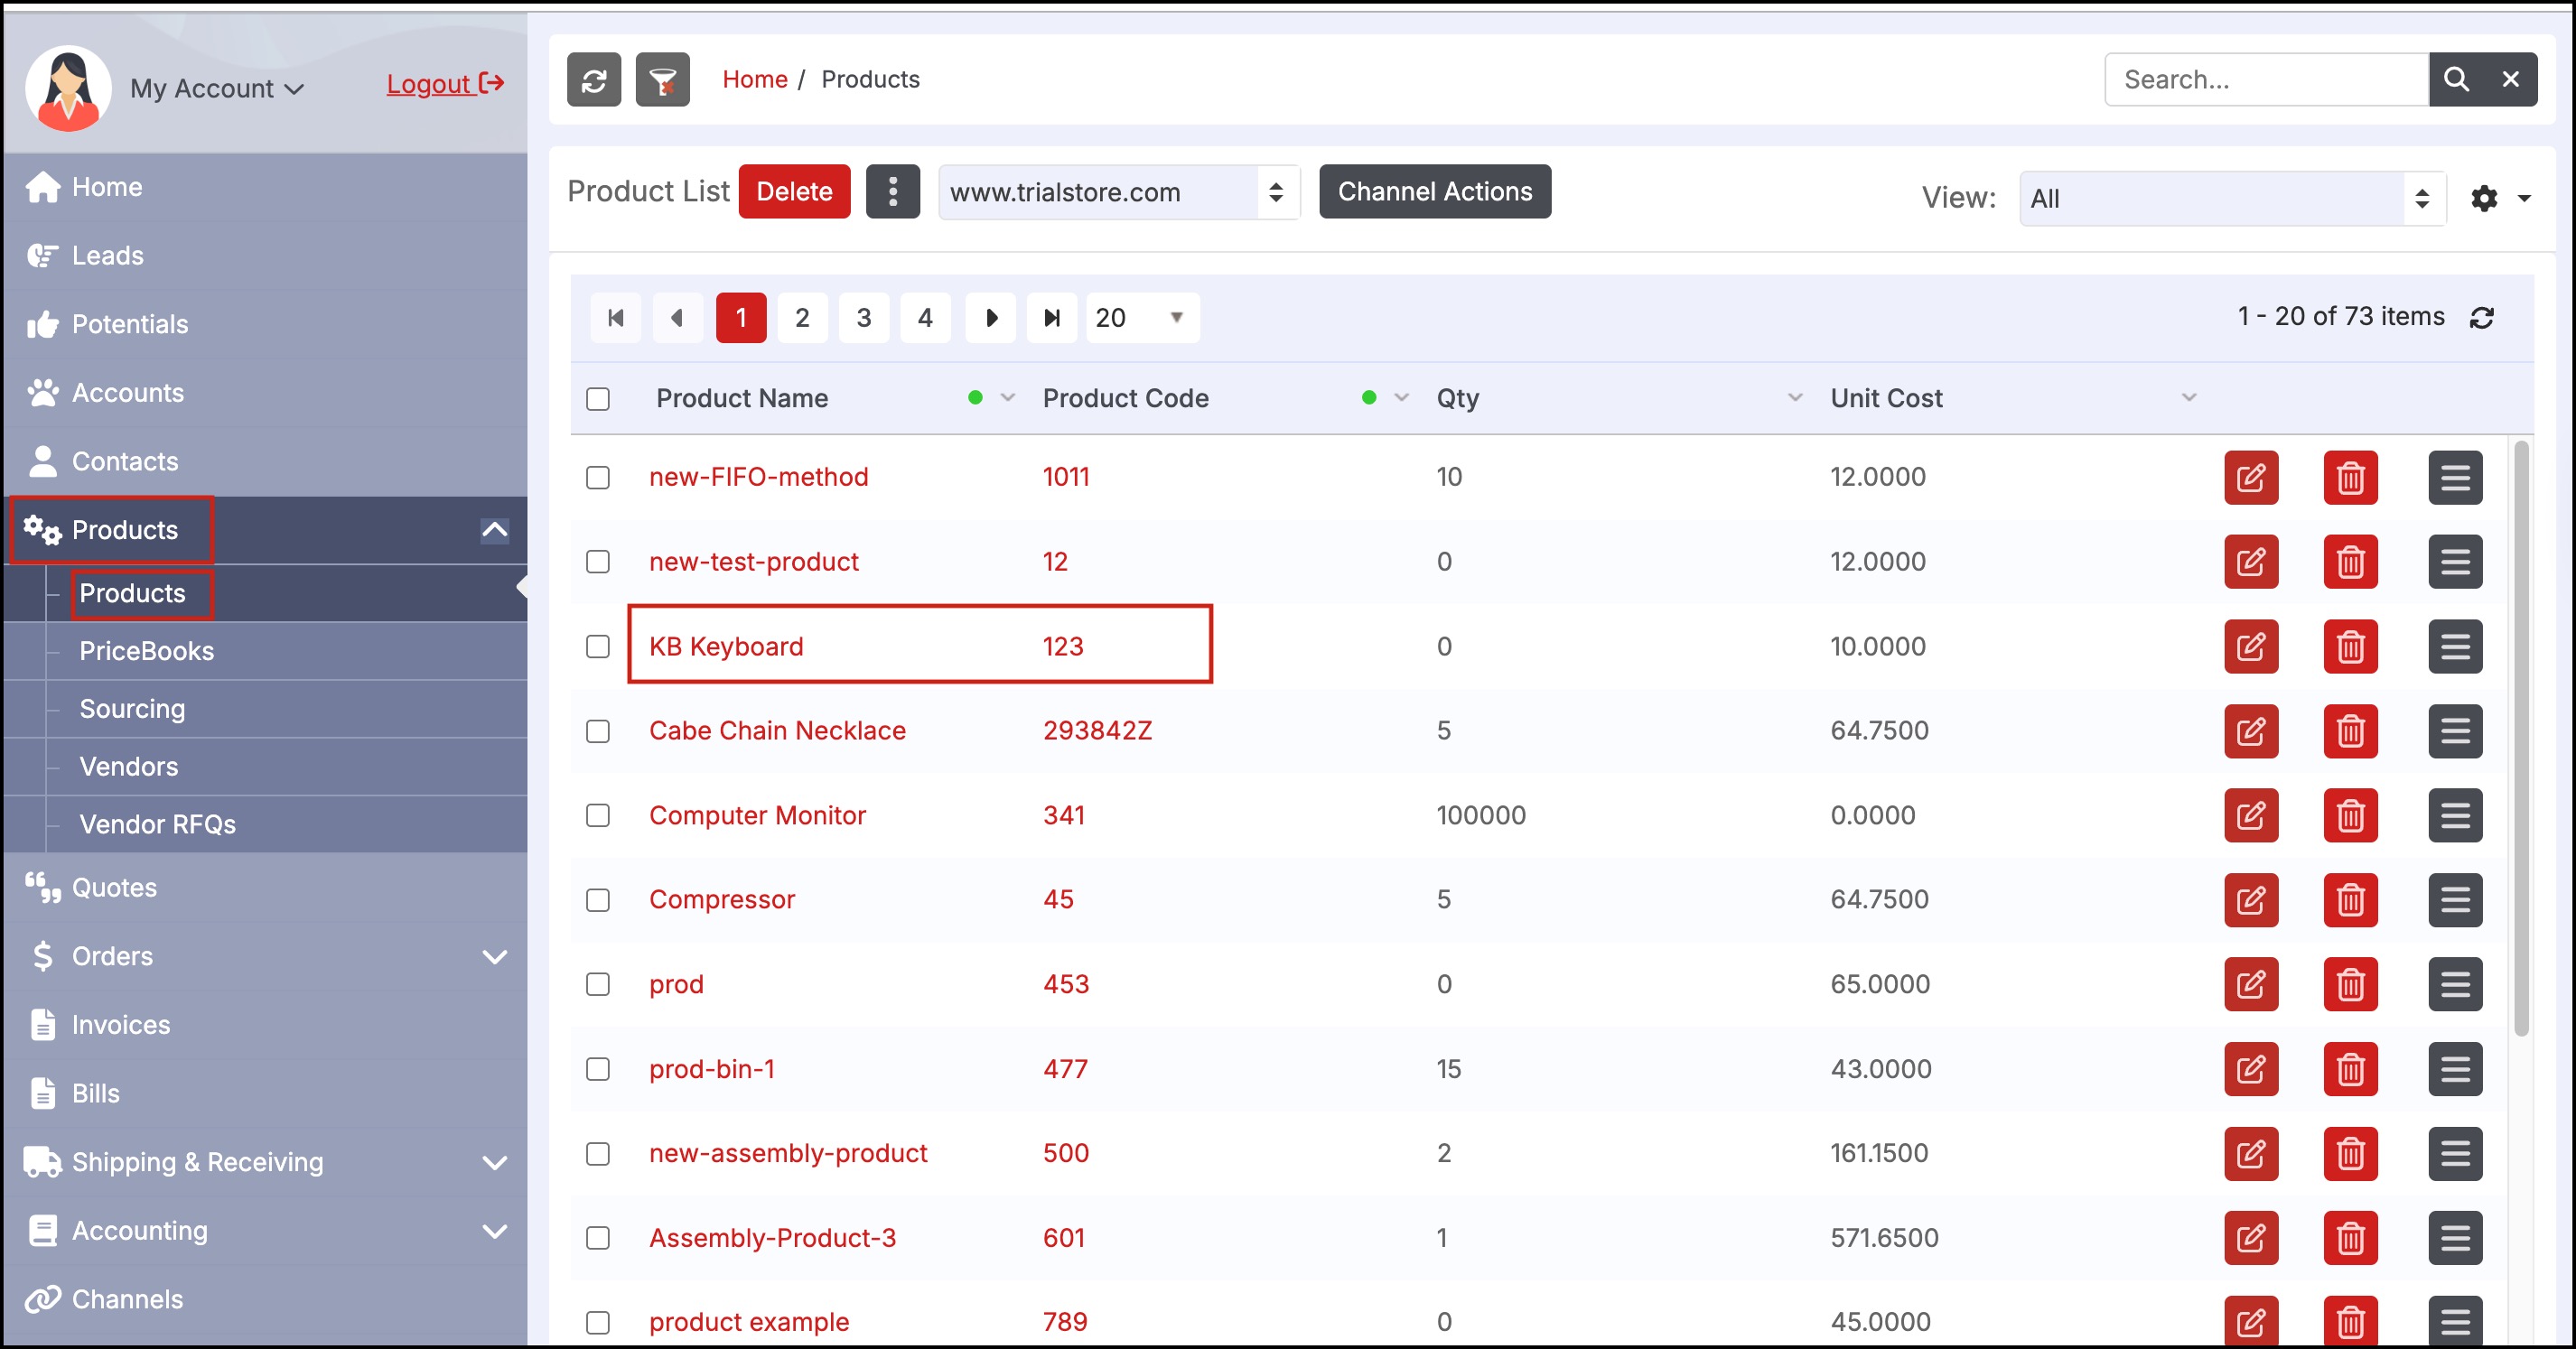This screenshot has height=1349, width=2576.
Task: Click the clear filter funnel icon
Action: pyautogui.click(x=663, y=80)
